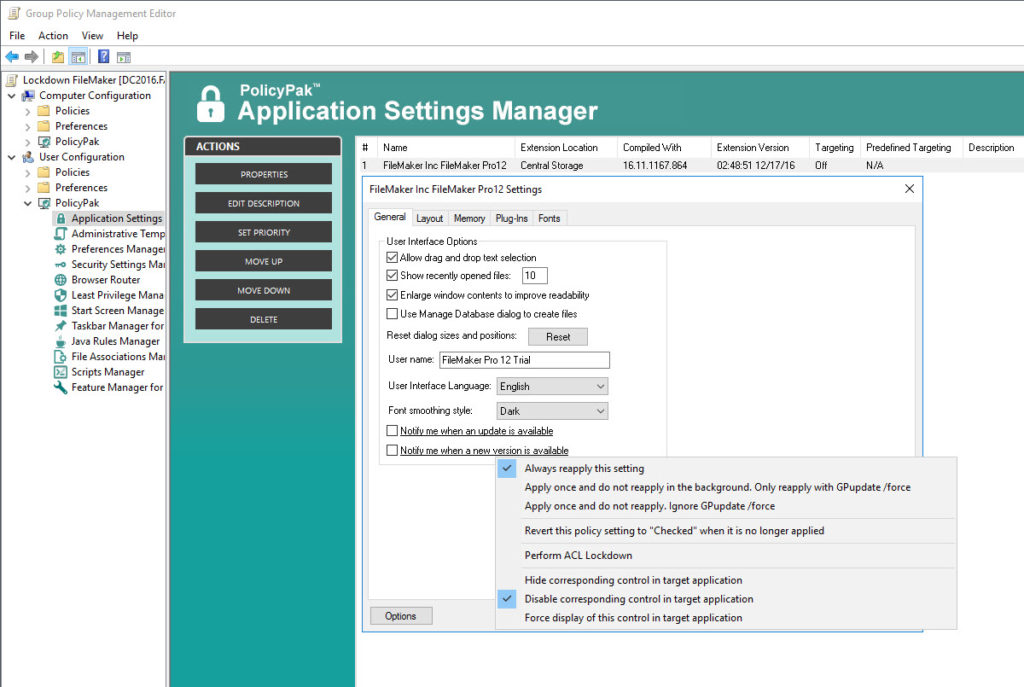Image resolution: width=1024 pixels, height=687 pixels.
Task: Check Notify me when an update is available
Action: click(x=392, y=431)
